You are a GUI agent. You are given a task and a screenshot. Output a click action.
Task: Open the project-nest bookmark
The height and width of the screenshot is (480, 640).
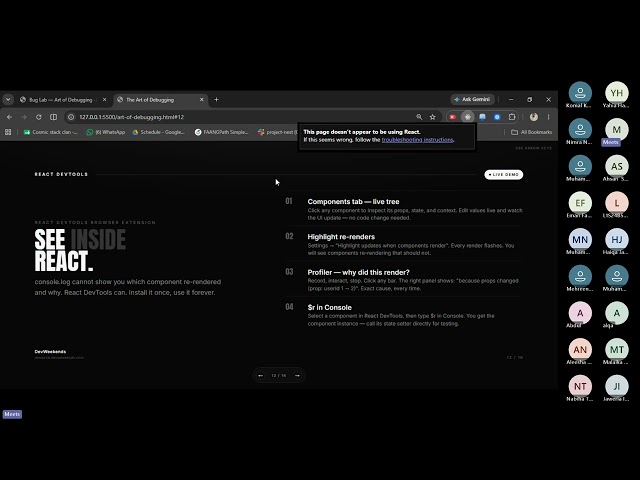(x=278, y=132)
